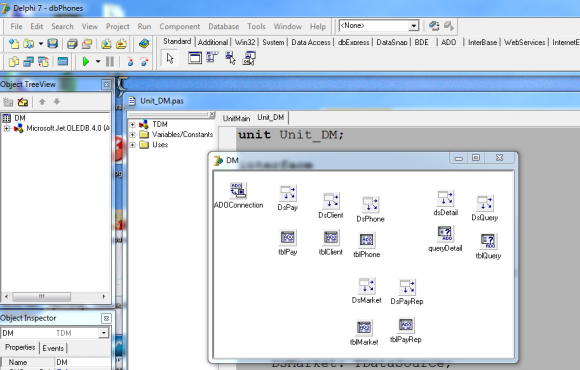Viewport: 580px width, 370px height.
Task: Select the DsMarket datasource component
Action: point(367,286)
